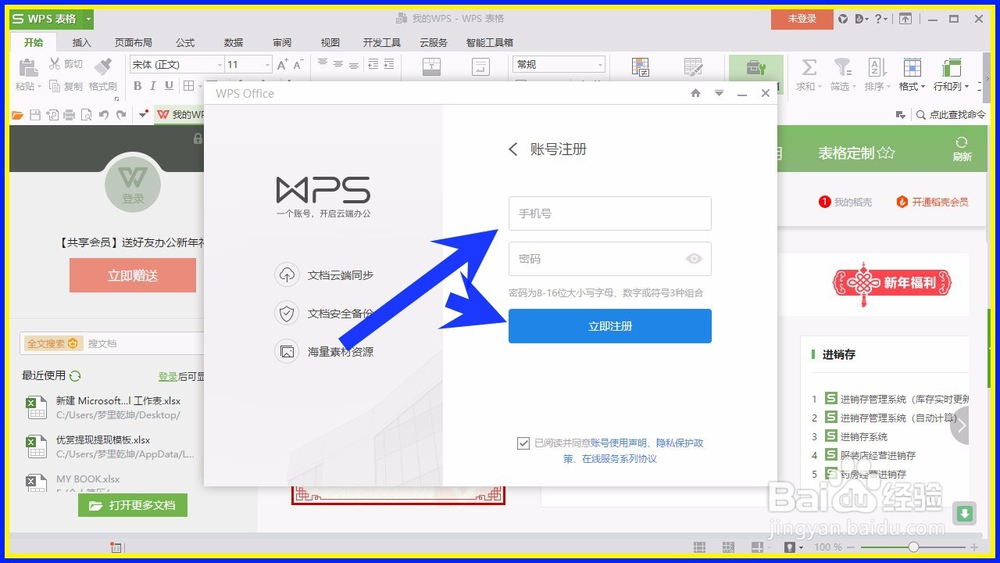Click the refresh (刷新) icon on green banner
The height and width of the screenshot is (563, 1000).
962,142
